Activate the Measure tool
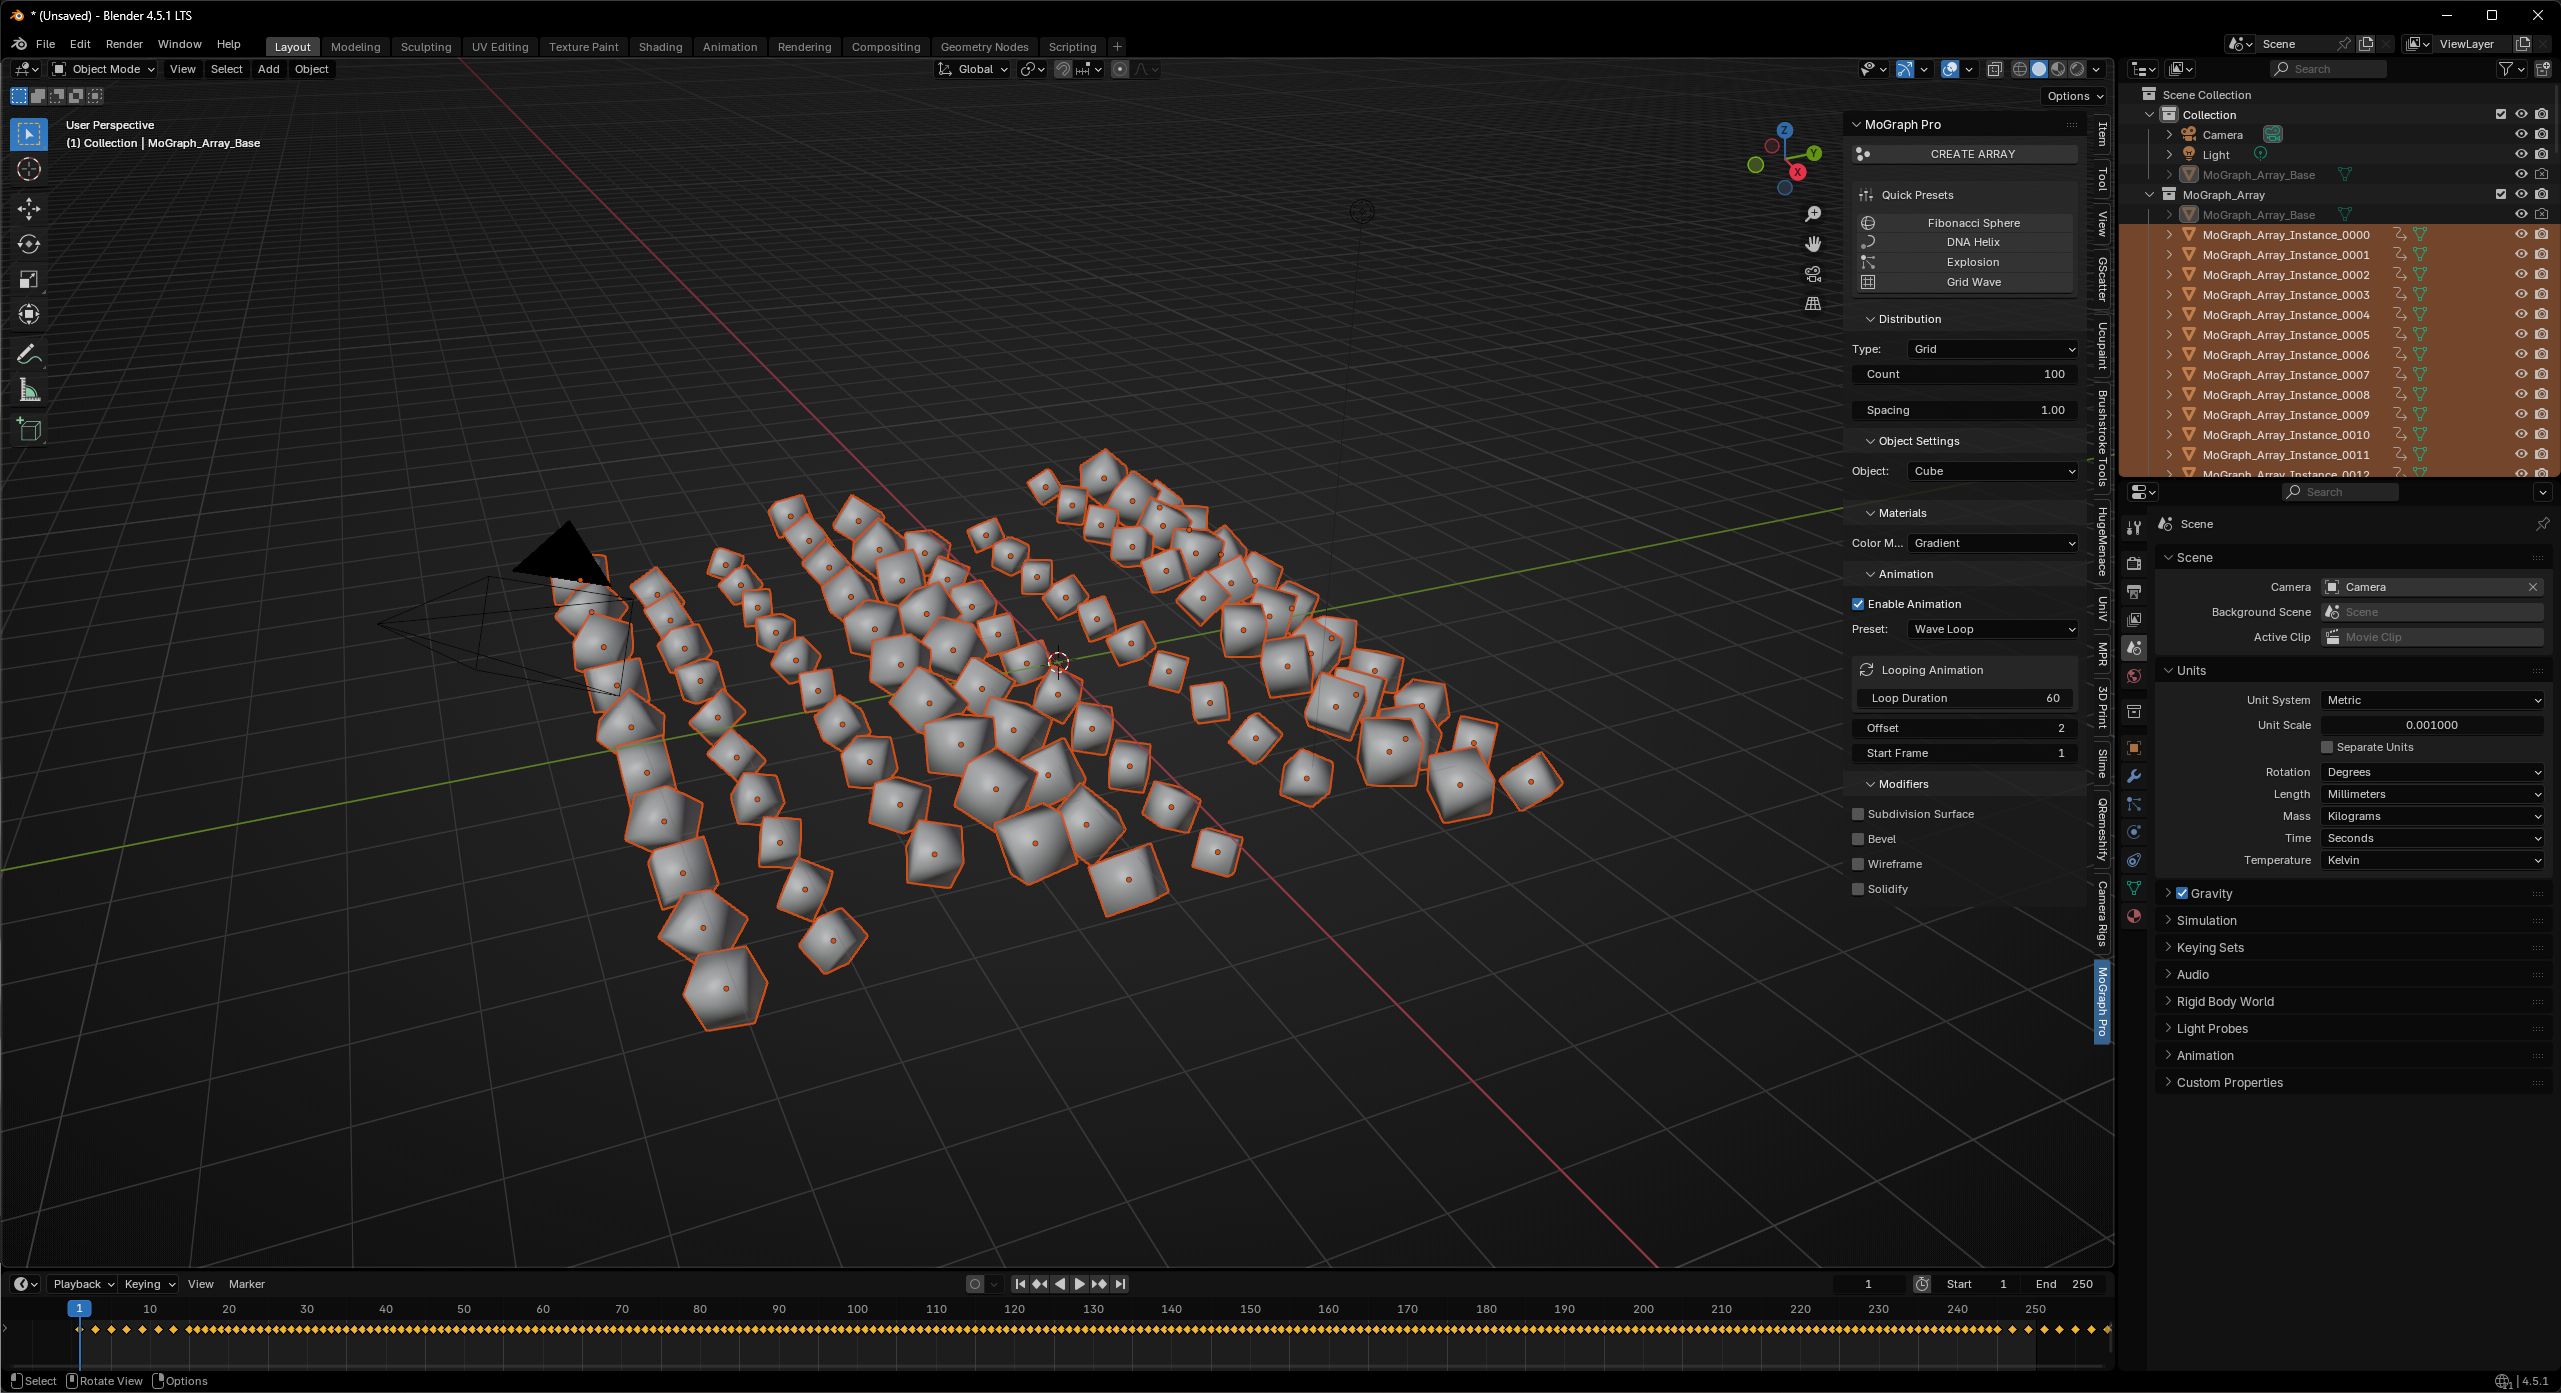Image resolution: width=2561 pixels, height=1393 pixels. (28, 390)
